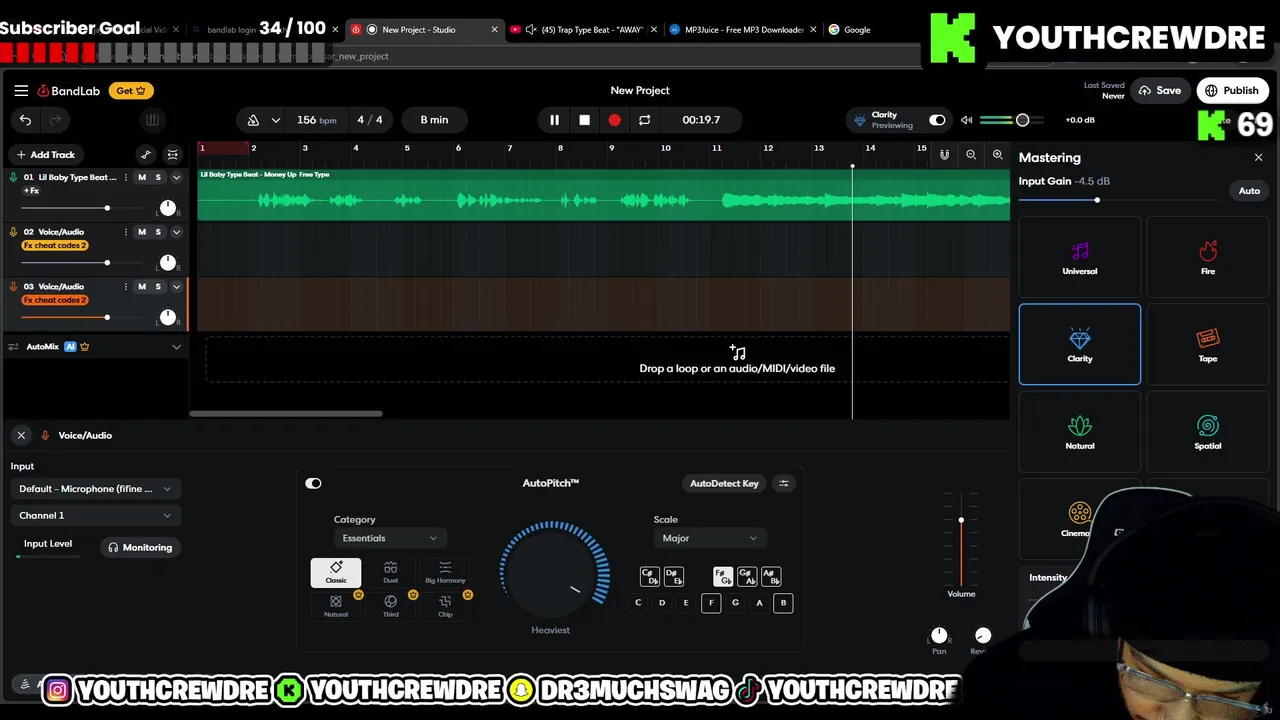
Task: Open the BandLab hamburger menu
Action: pyautogui.click(x=21, y=90)
